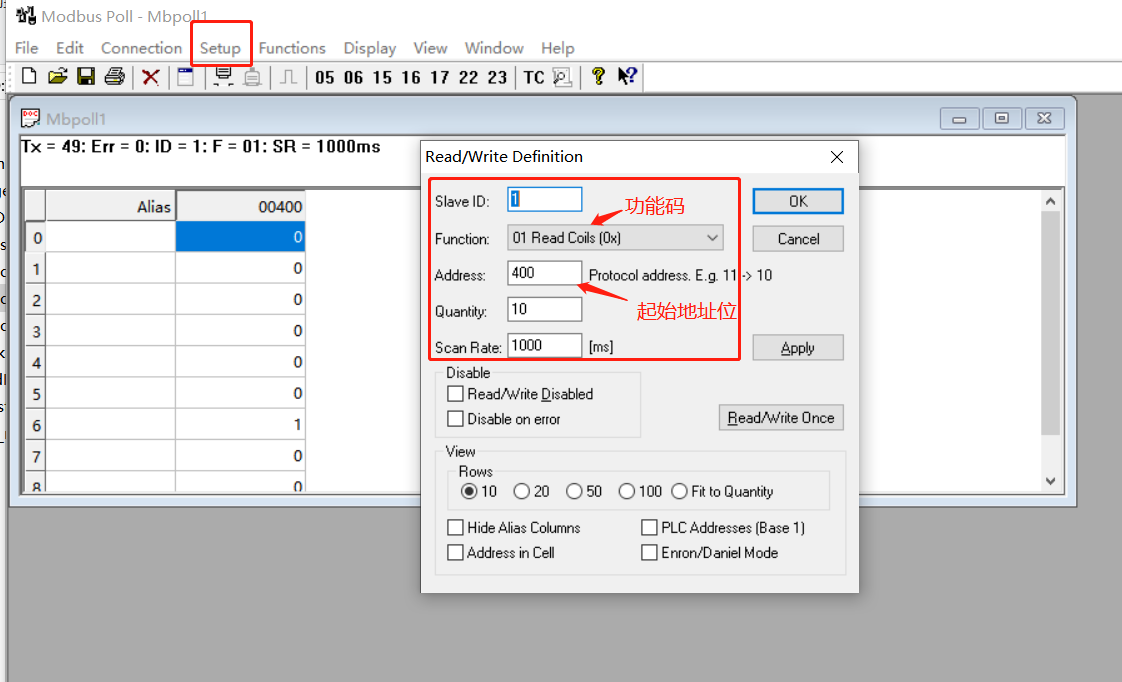Image resolution: width=1122 pixels, height=682 pixels.
Task: Click the Open file folder icon
Action: (x=58, y=77)
